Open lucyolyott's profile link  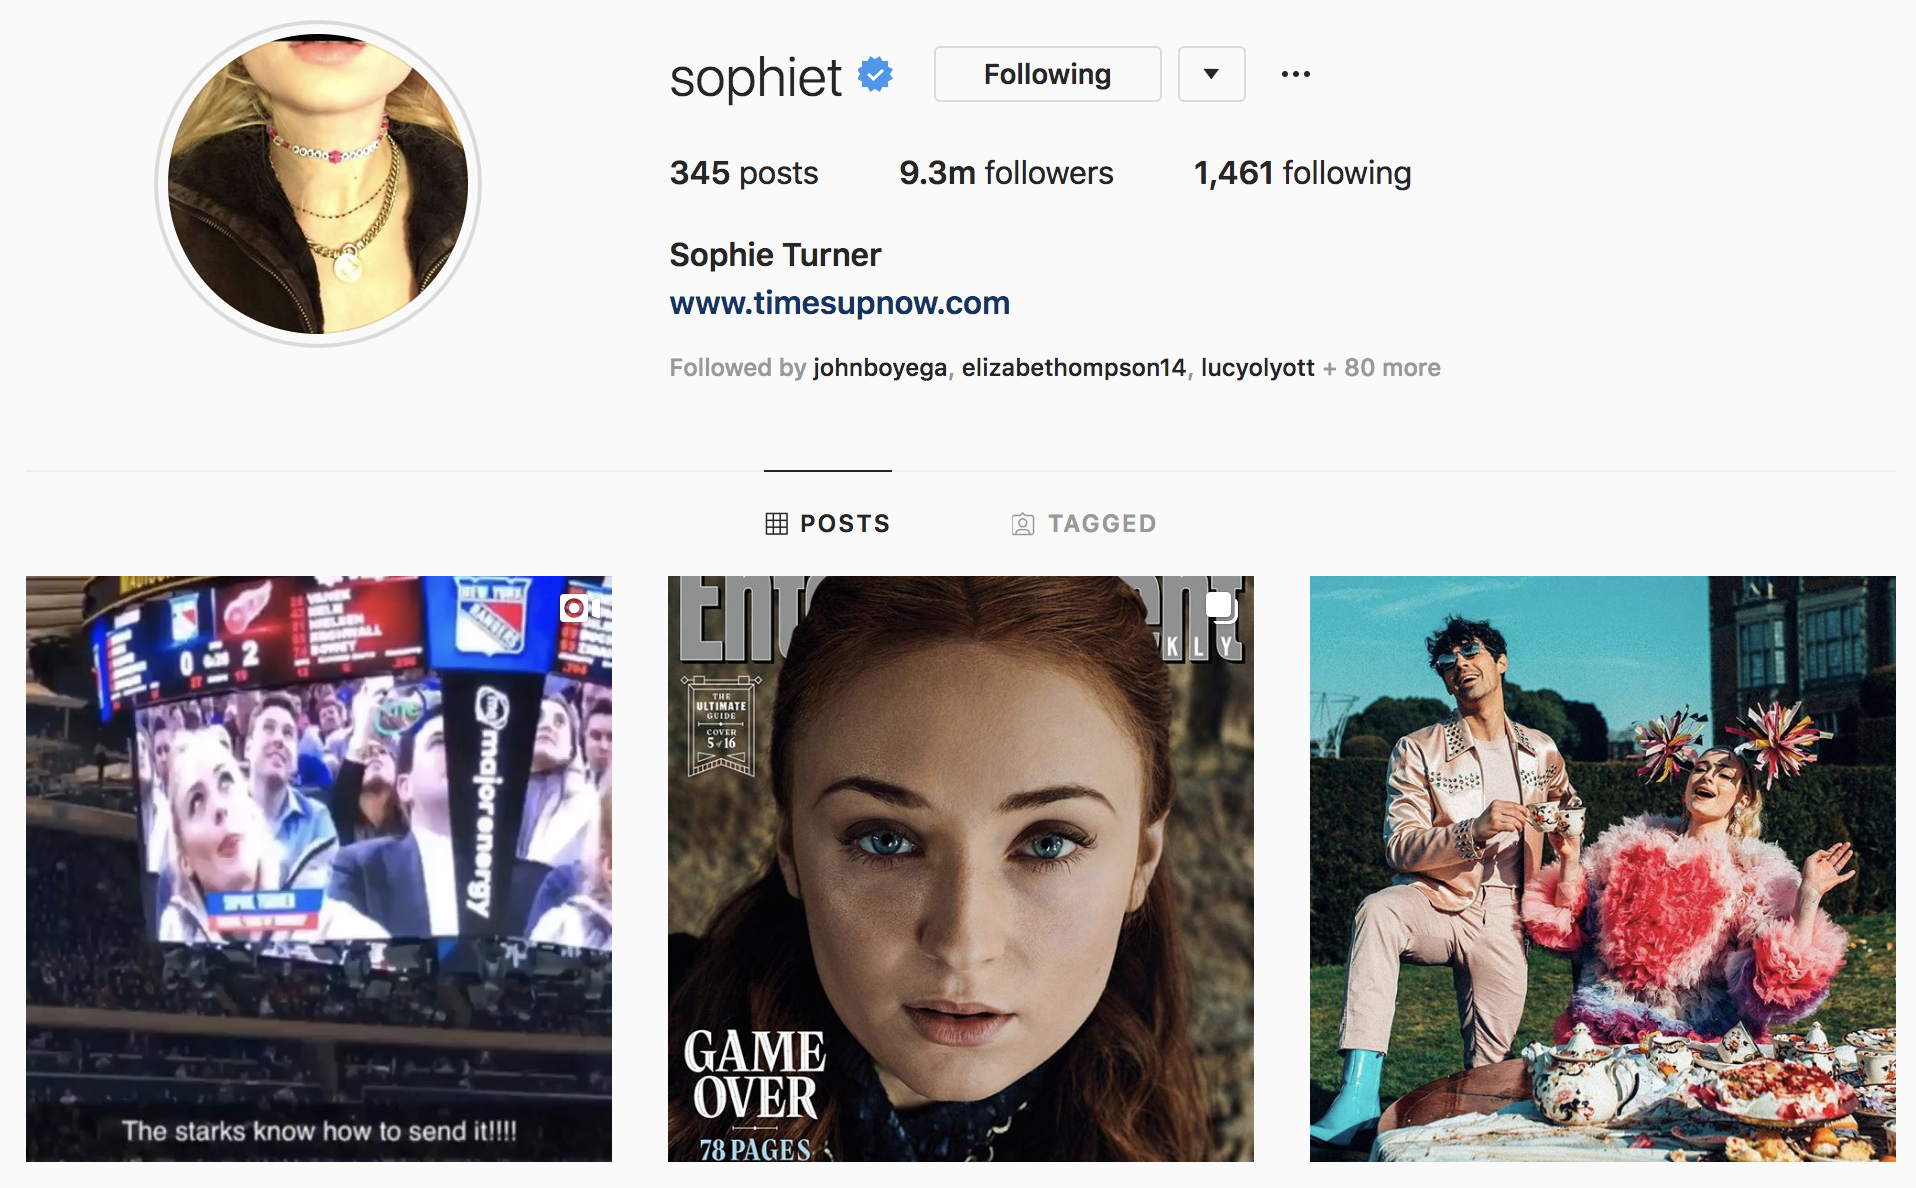[x=1257, y=368]
